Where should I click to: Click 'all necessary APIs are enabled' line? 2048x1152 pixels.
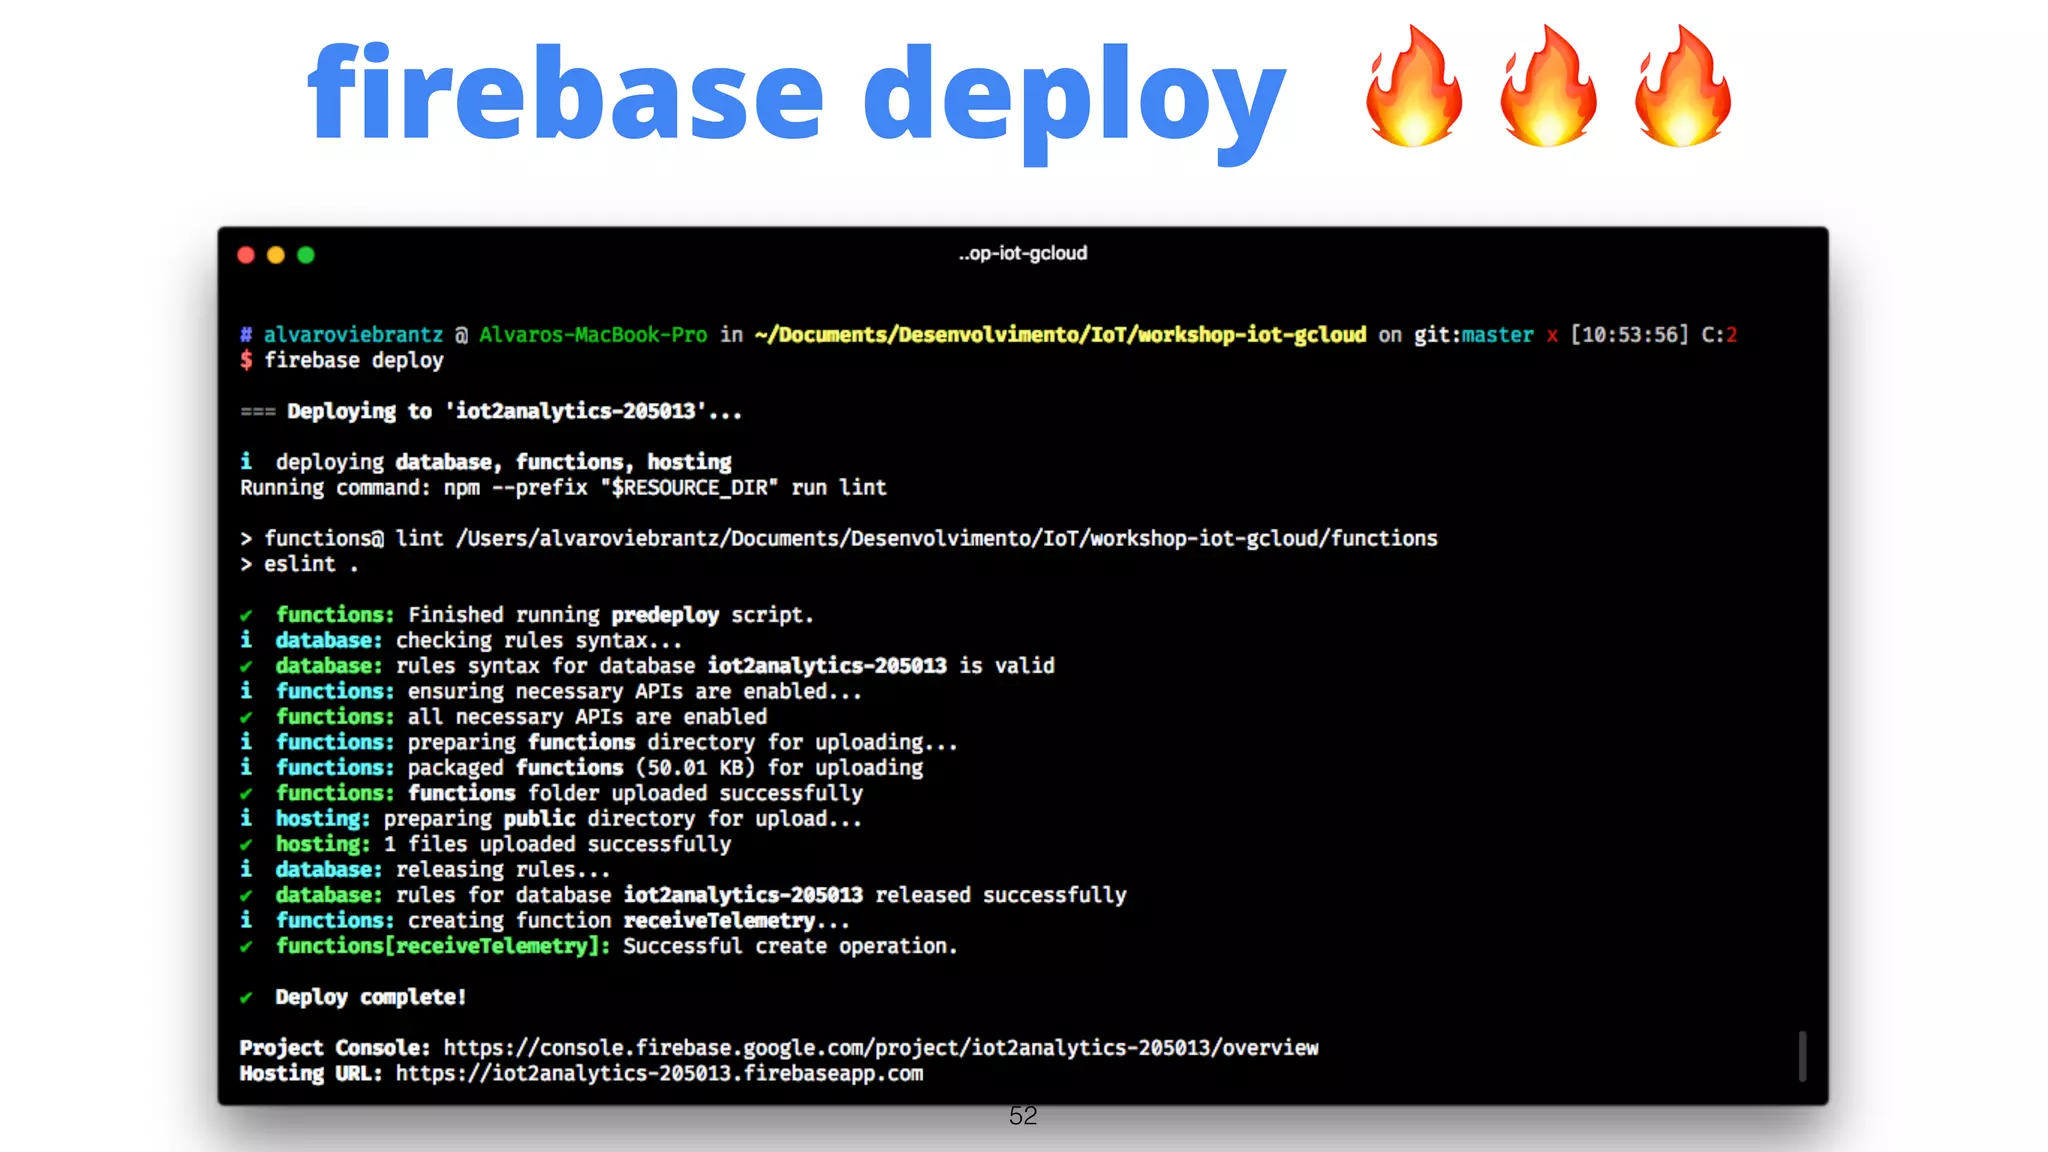click(504, 717)
